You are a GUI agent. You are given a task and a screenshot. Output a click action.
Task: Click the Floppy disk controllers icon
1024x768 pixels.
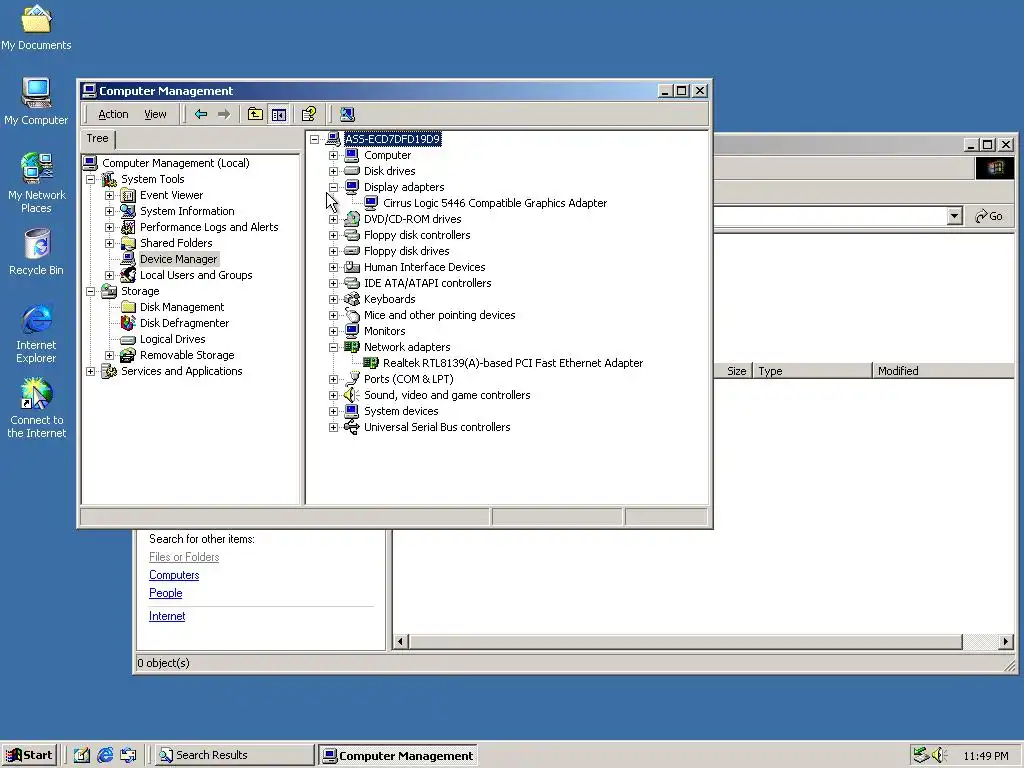pos(352,235)
